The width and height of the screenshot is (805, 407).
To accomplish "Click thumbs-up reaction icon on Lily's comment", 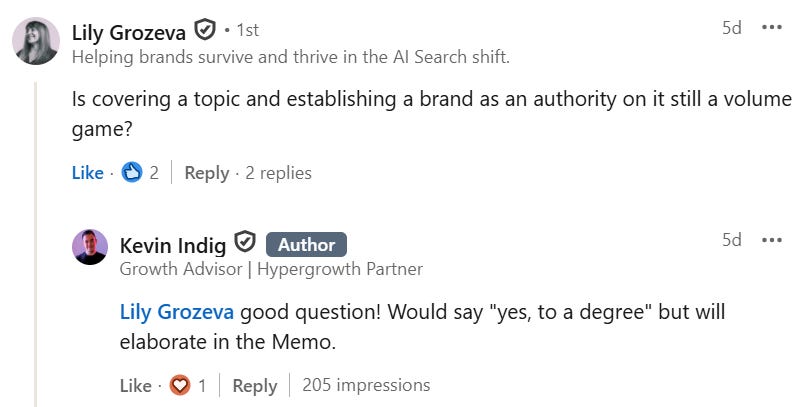I will [132, 172].
